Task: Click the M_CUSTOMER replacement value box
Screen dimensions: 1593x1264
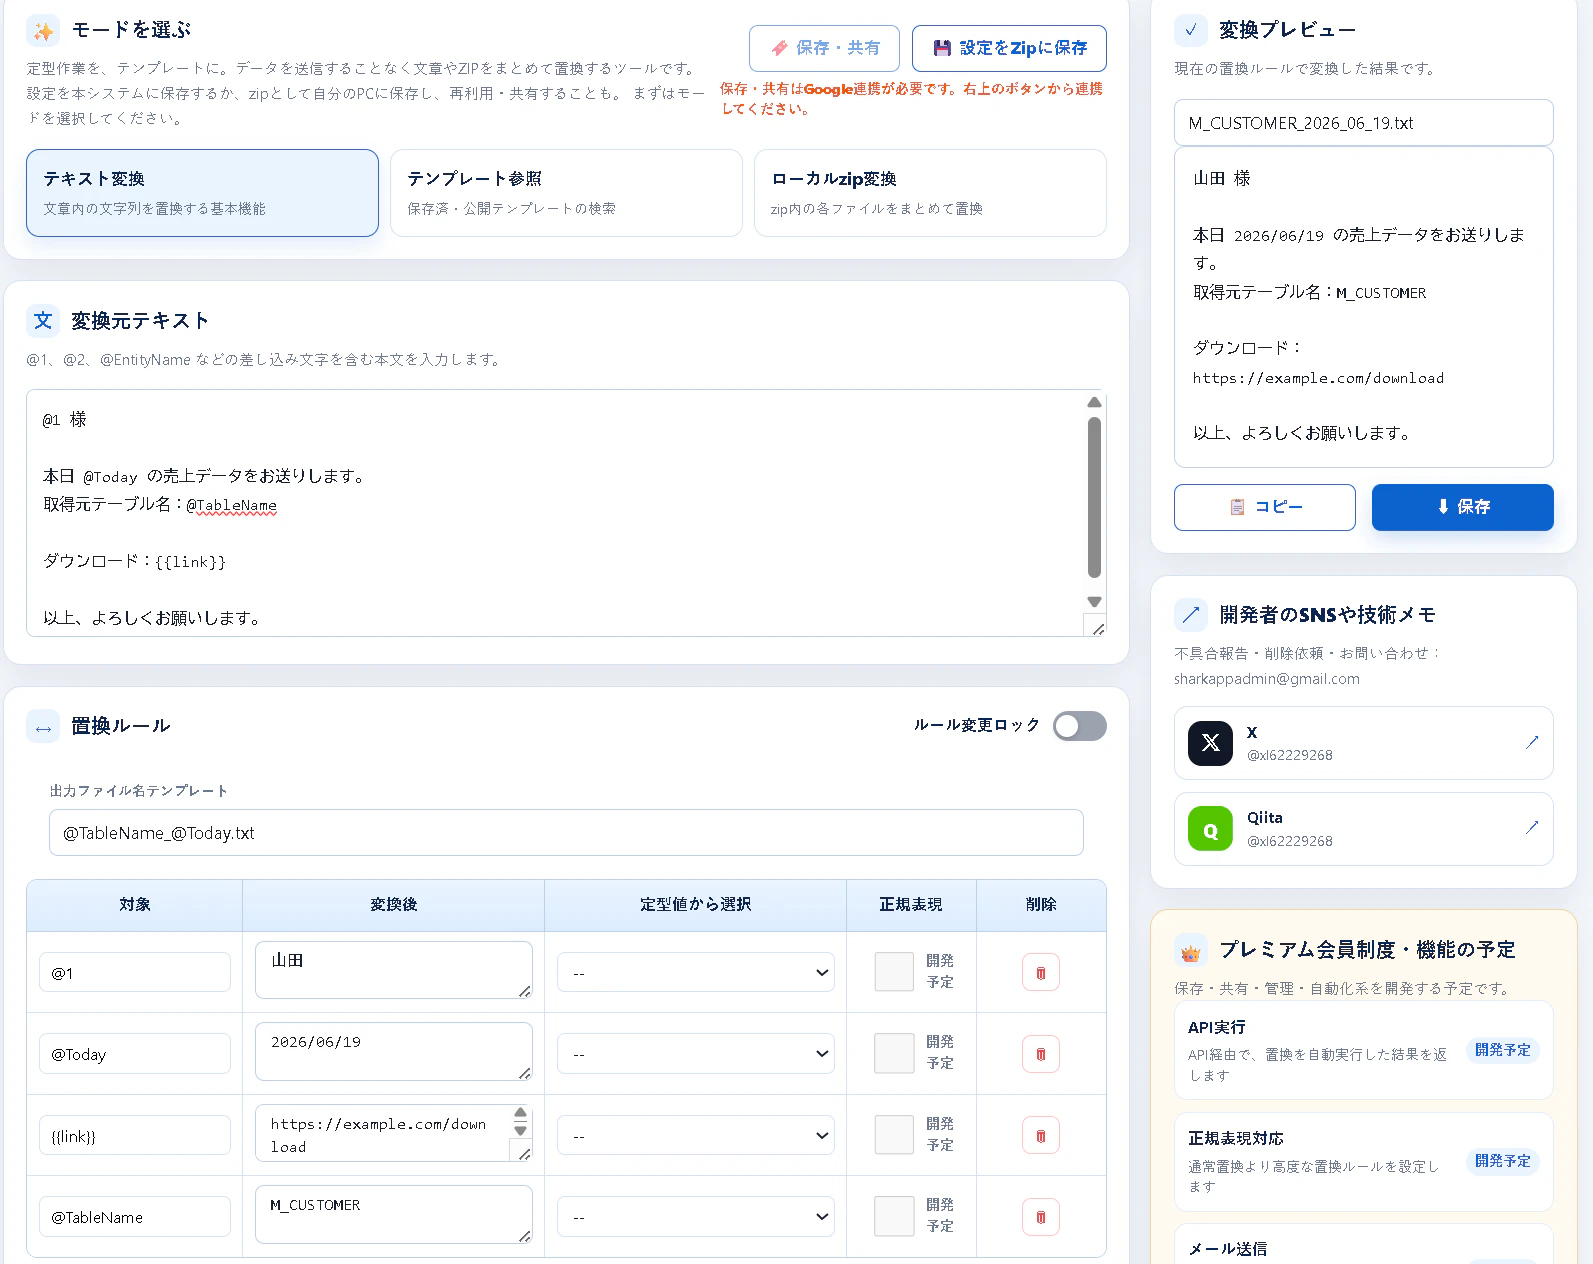Action: pos(394,1214)
